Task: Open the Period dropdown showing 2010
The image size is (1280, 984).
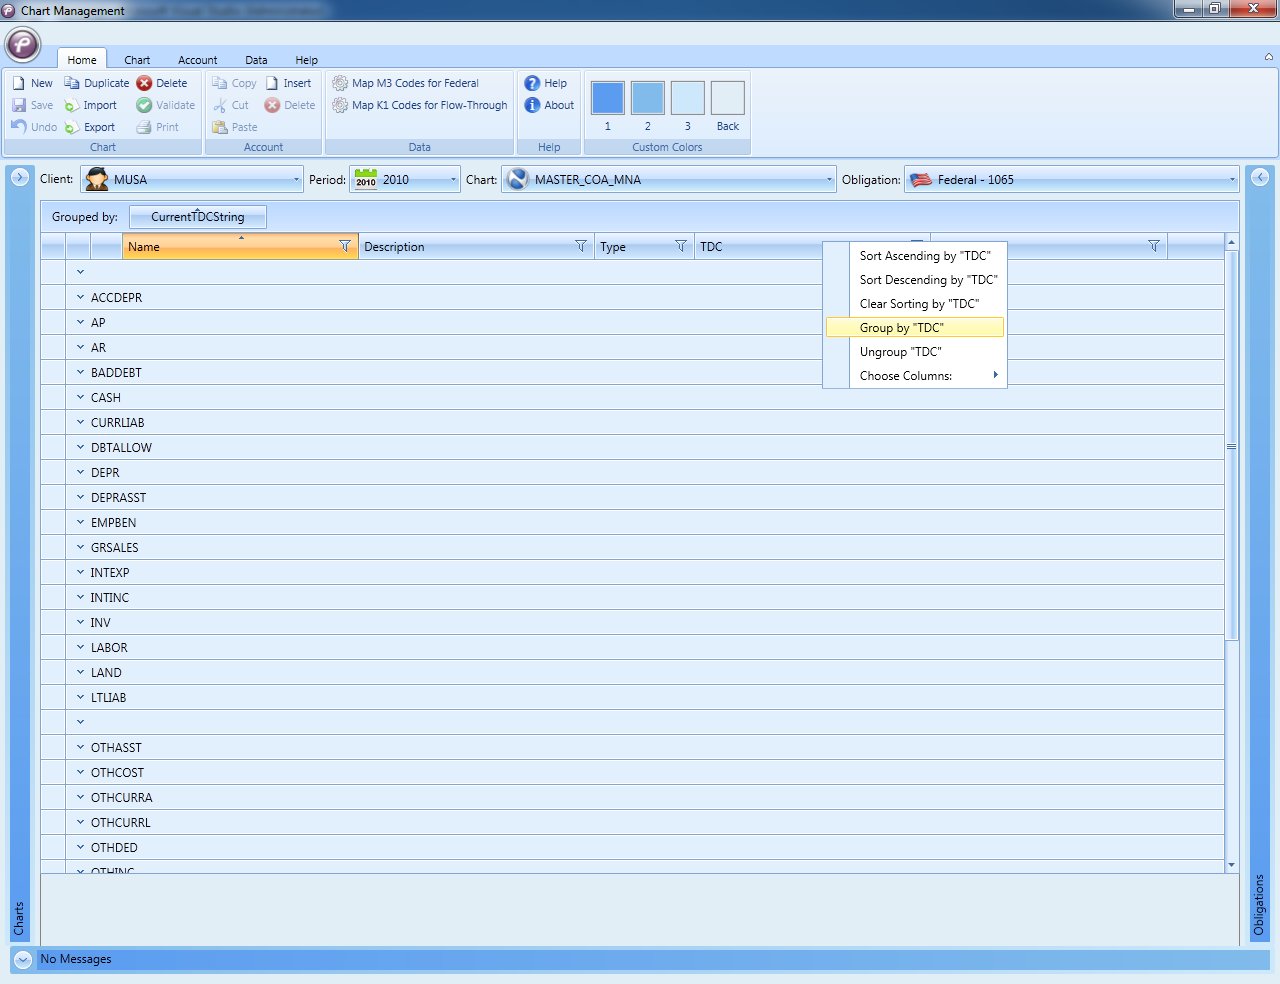Action: (x=405, y=180)
